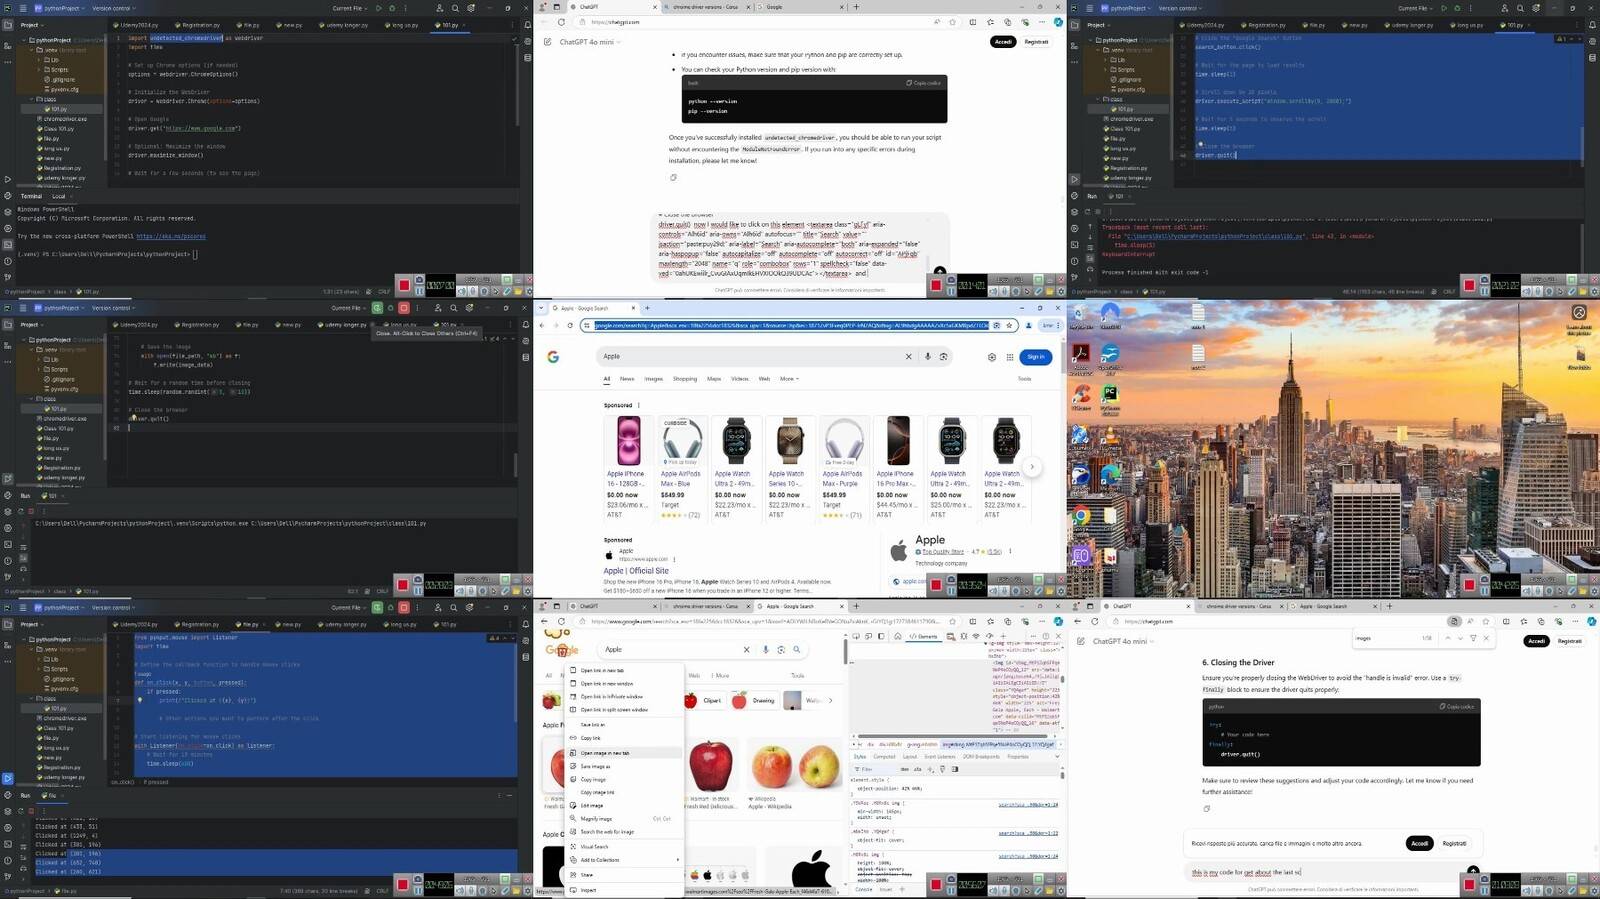
Task: Select the Clipart filter chip on Google Images
Action: pyautogui.click(x=704, y=700)
